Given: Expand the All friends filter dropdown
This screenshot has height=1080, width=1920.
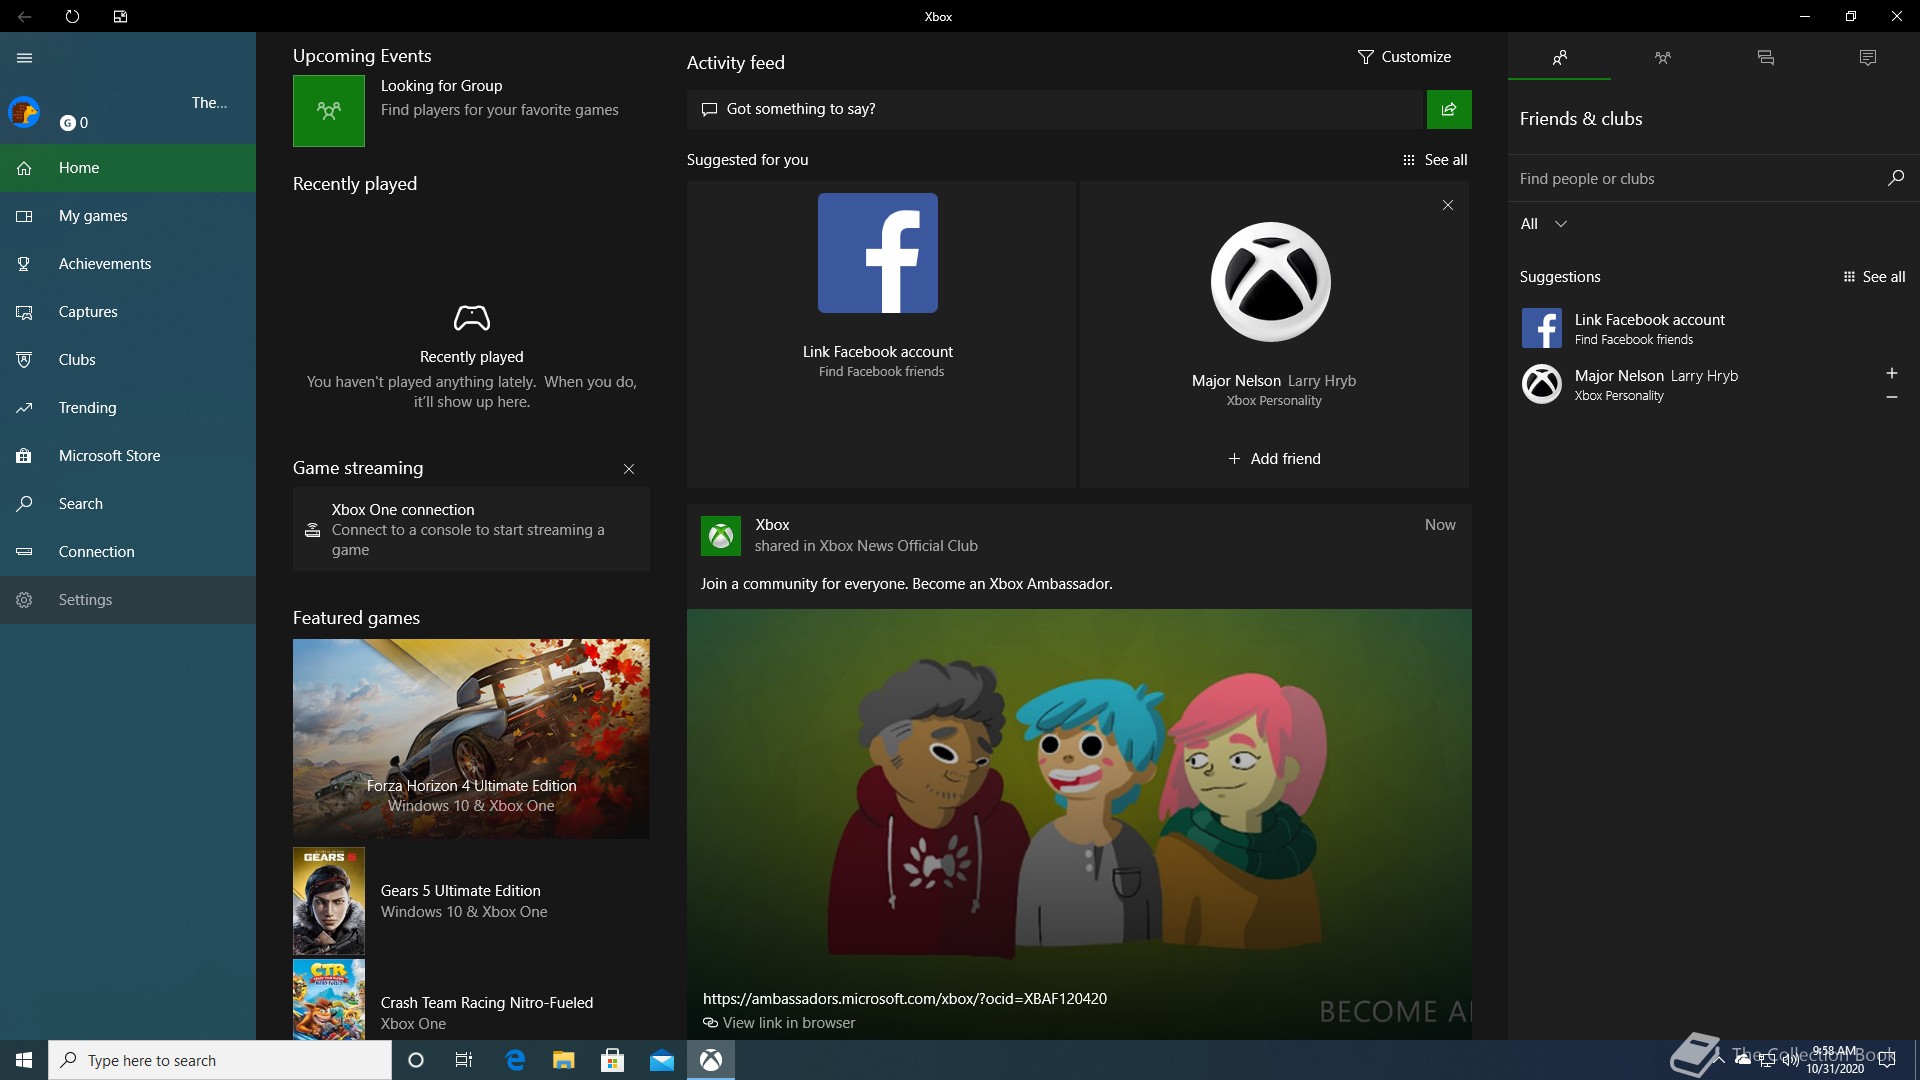Looking at the screenshot, I should [x=1543, y=224].
